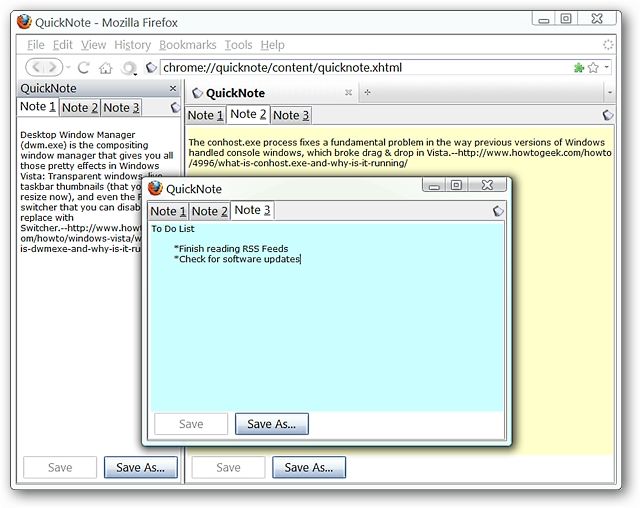Maximize the floating QuickNote window
The height and width of the screenshot is (508, 640).
click(x=456, y=185)
